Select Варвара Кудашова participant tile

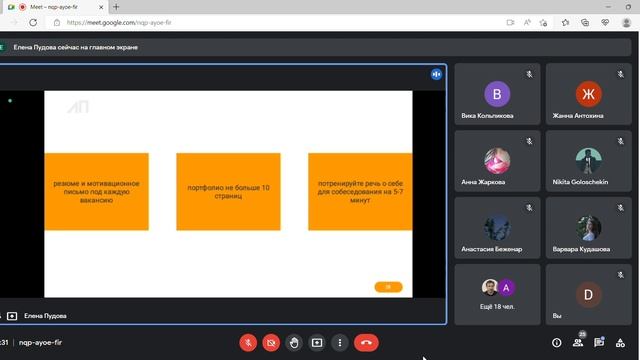589,228
